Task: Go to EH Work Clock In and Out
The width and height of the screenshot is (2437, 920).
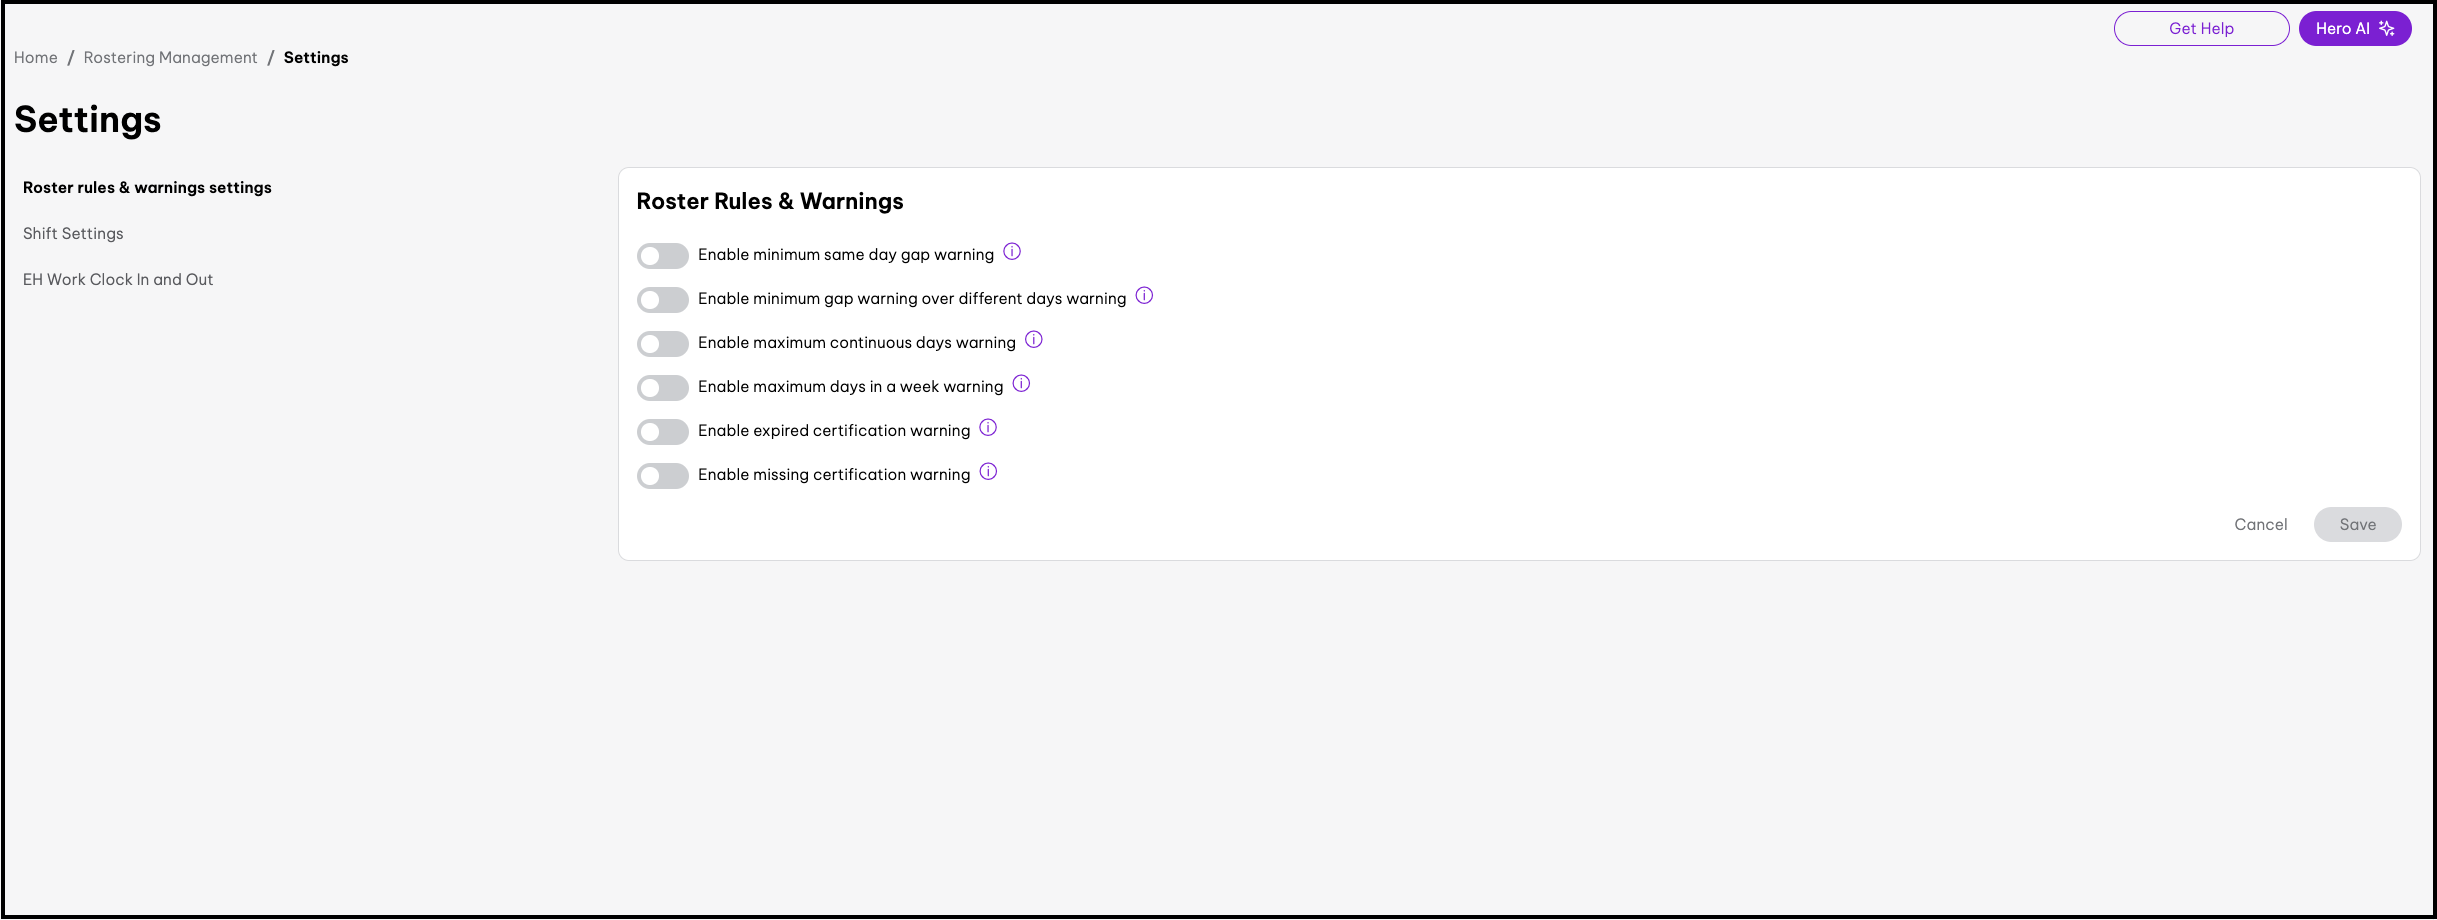Action: 118,280
